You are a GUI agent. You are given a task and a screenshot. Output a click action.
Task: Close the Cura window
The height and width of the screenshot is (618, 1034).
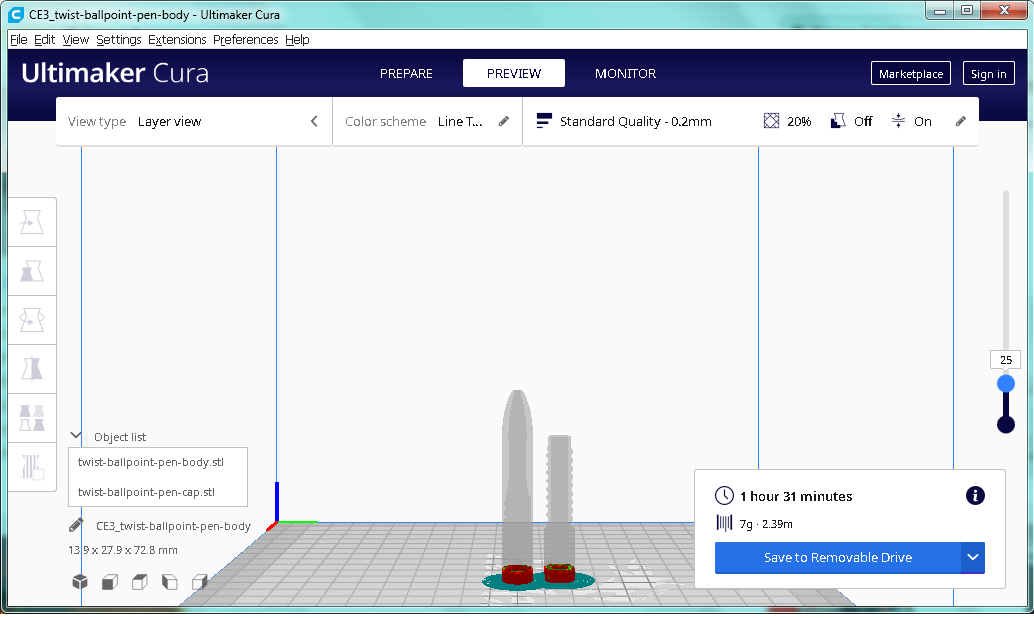(1004, 11)
